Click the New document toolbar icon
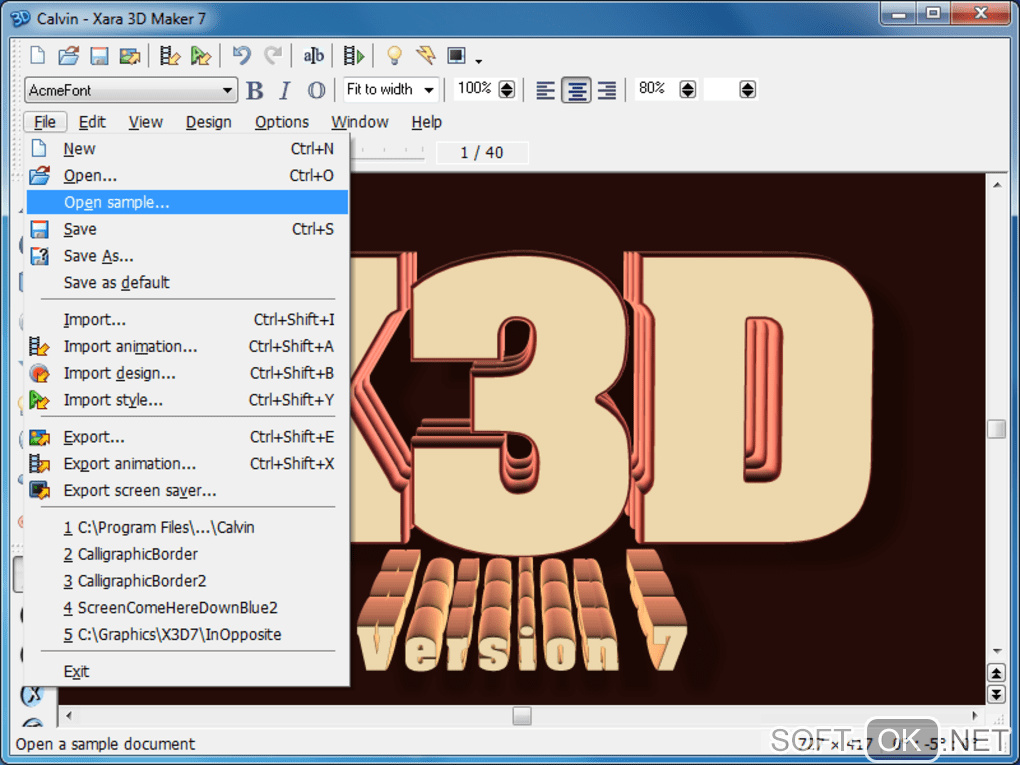1020x765 pixels. click(38, 56)
